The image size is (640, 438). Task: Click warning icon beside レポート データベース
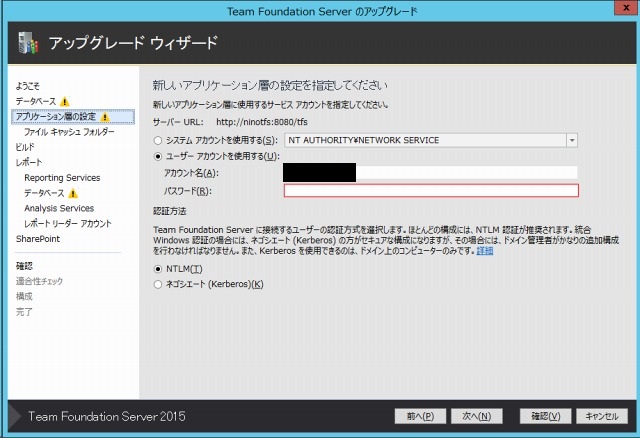pos(73,193)
